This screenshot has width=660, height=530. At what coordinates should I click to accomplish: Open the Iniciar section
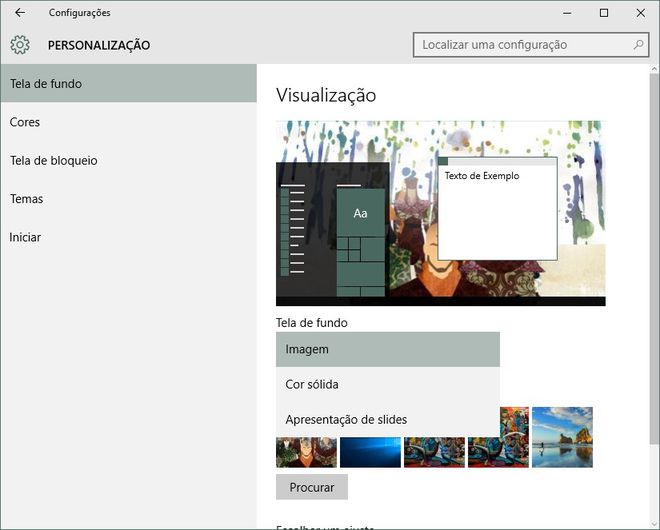click(128, 237)
